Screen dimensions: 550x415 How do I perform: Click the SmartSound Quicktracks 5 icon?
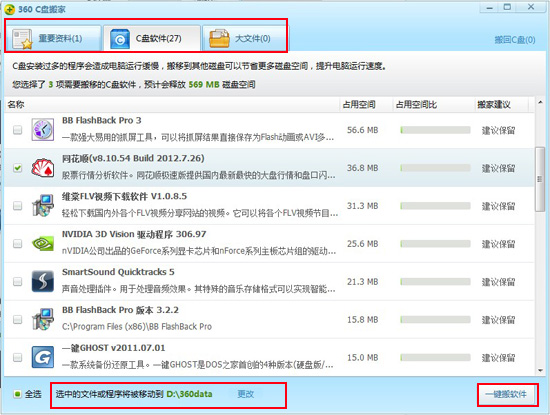coord(43,281)
